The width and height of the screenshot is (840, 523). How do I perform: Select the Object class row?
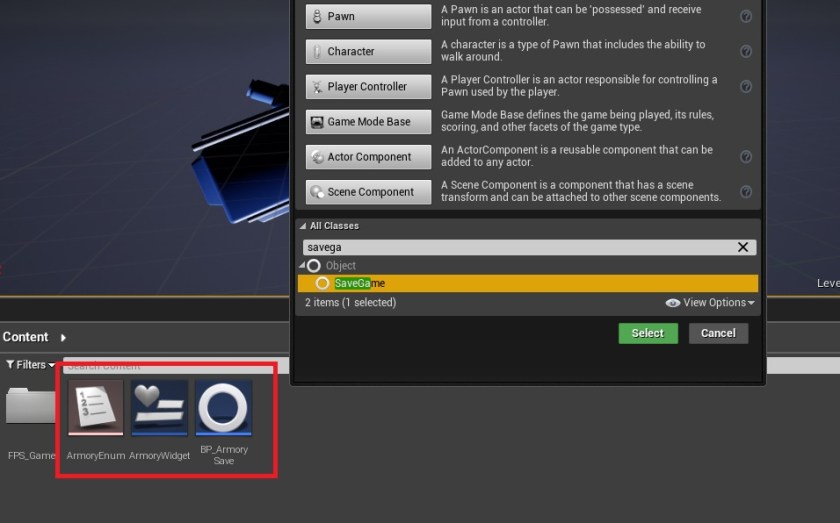(x=528, y=265)
